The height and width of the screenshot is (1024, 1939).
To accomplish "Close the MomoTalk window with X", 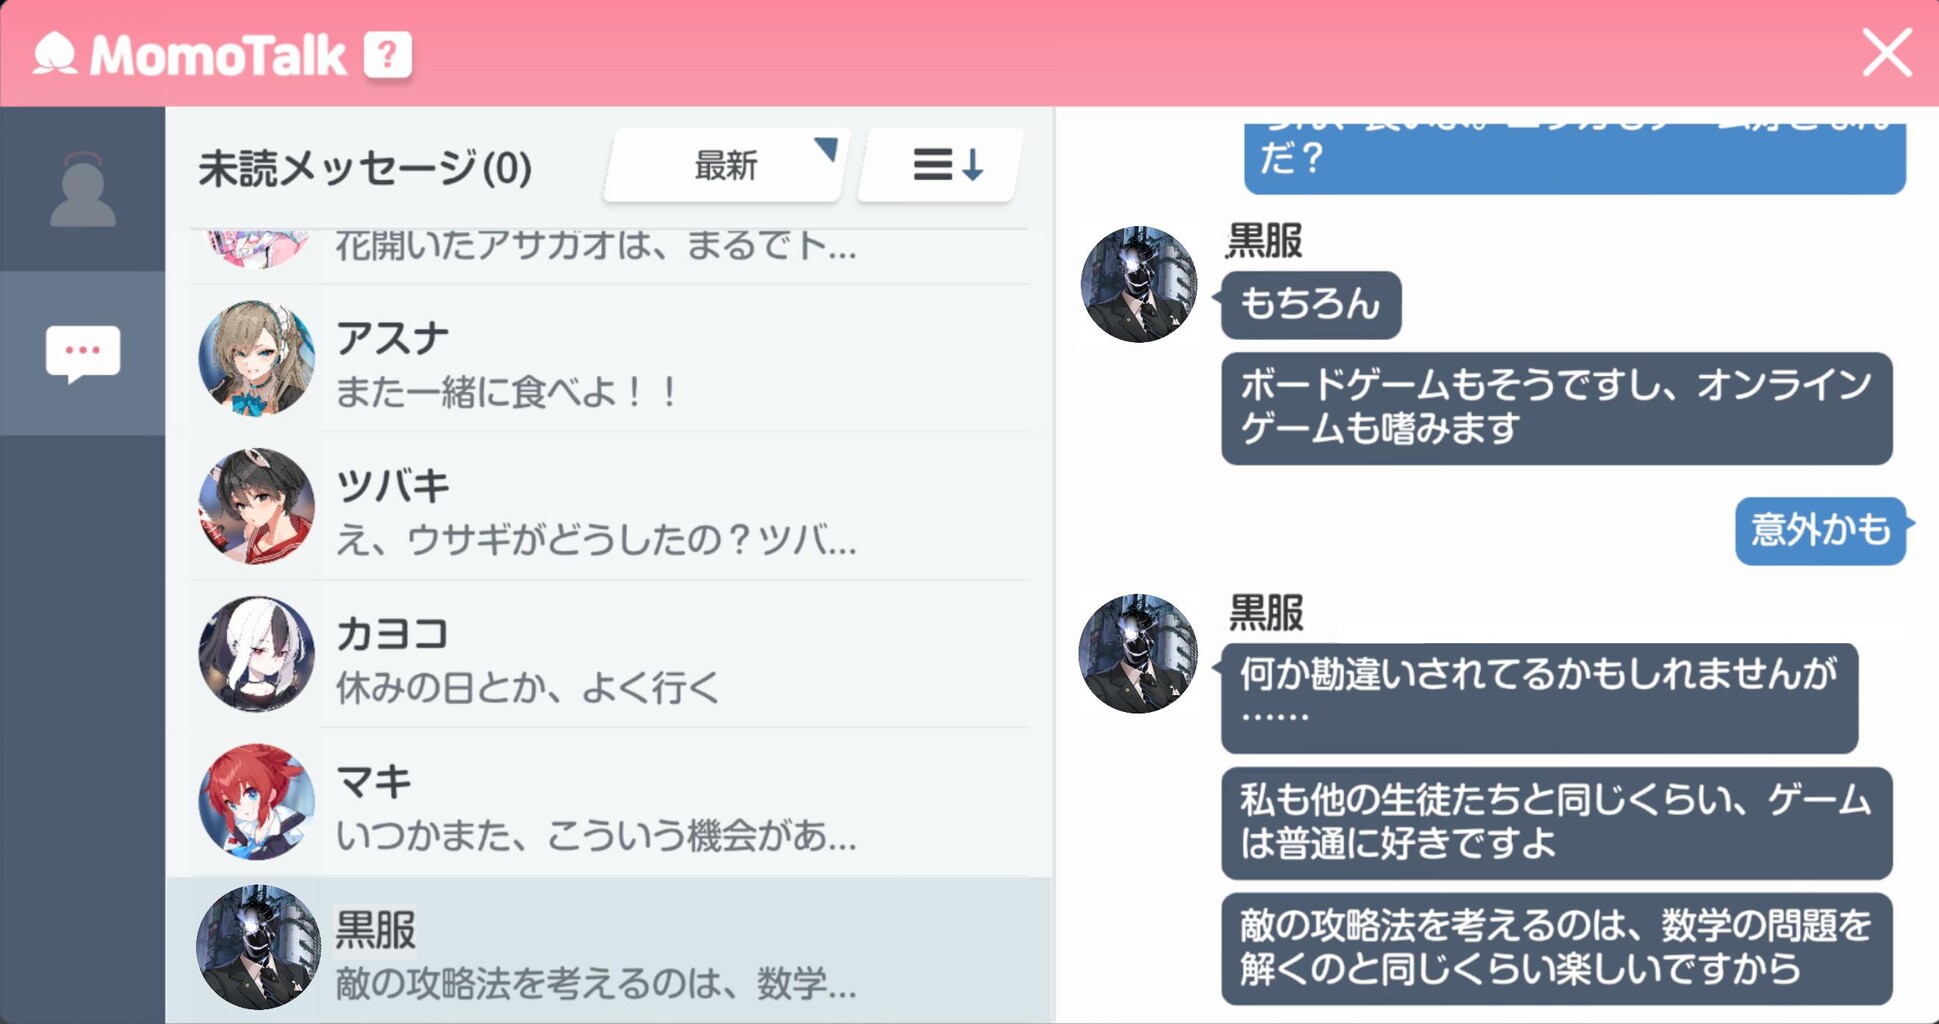I will (x=1886, y=53).
